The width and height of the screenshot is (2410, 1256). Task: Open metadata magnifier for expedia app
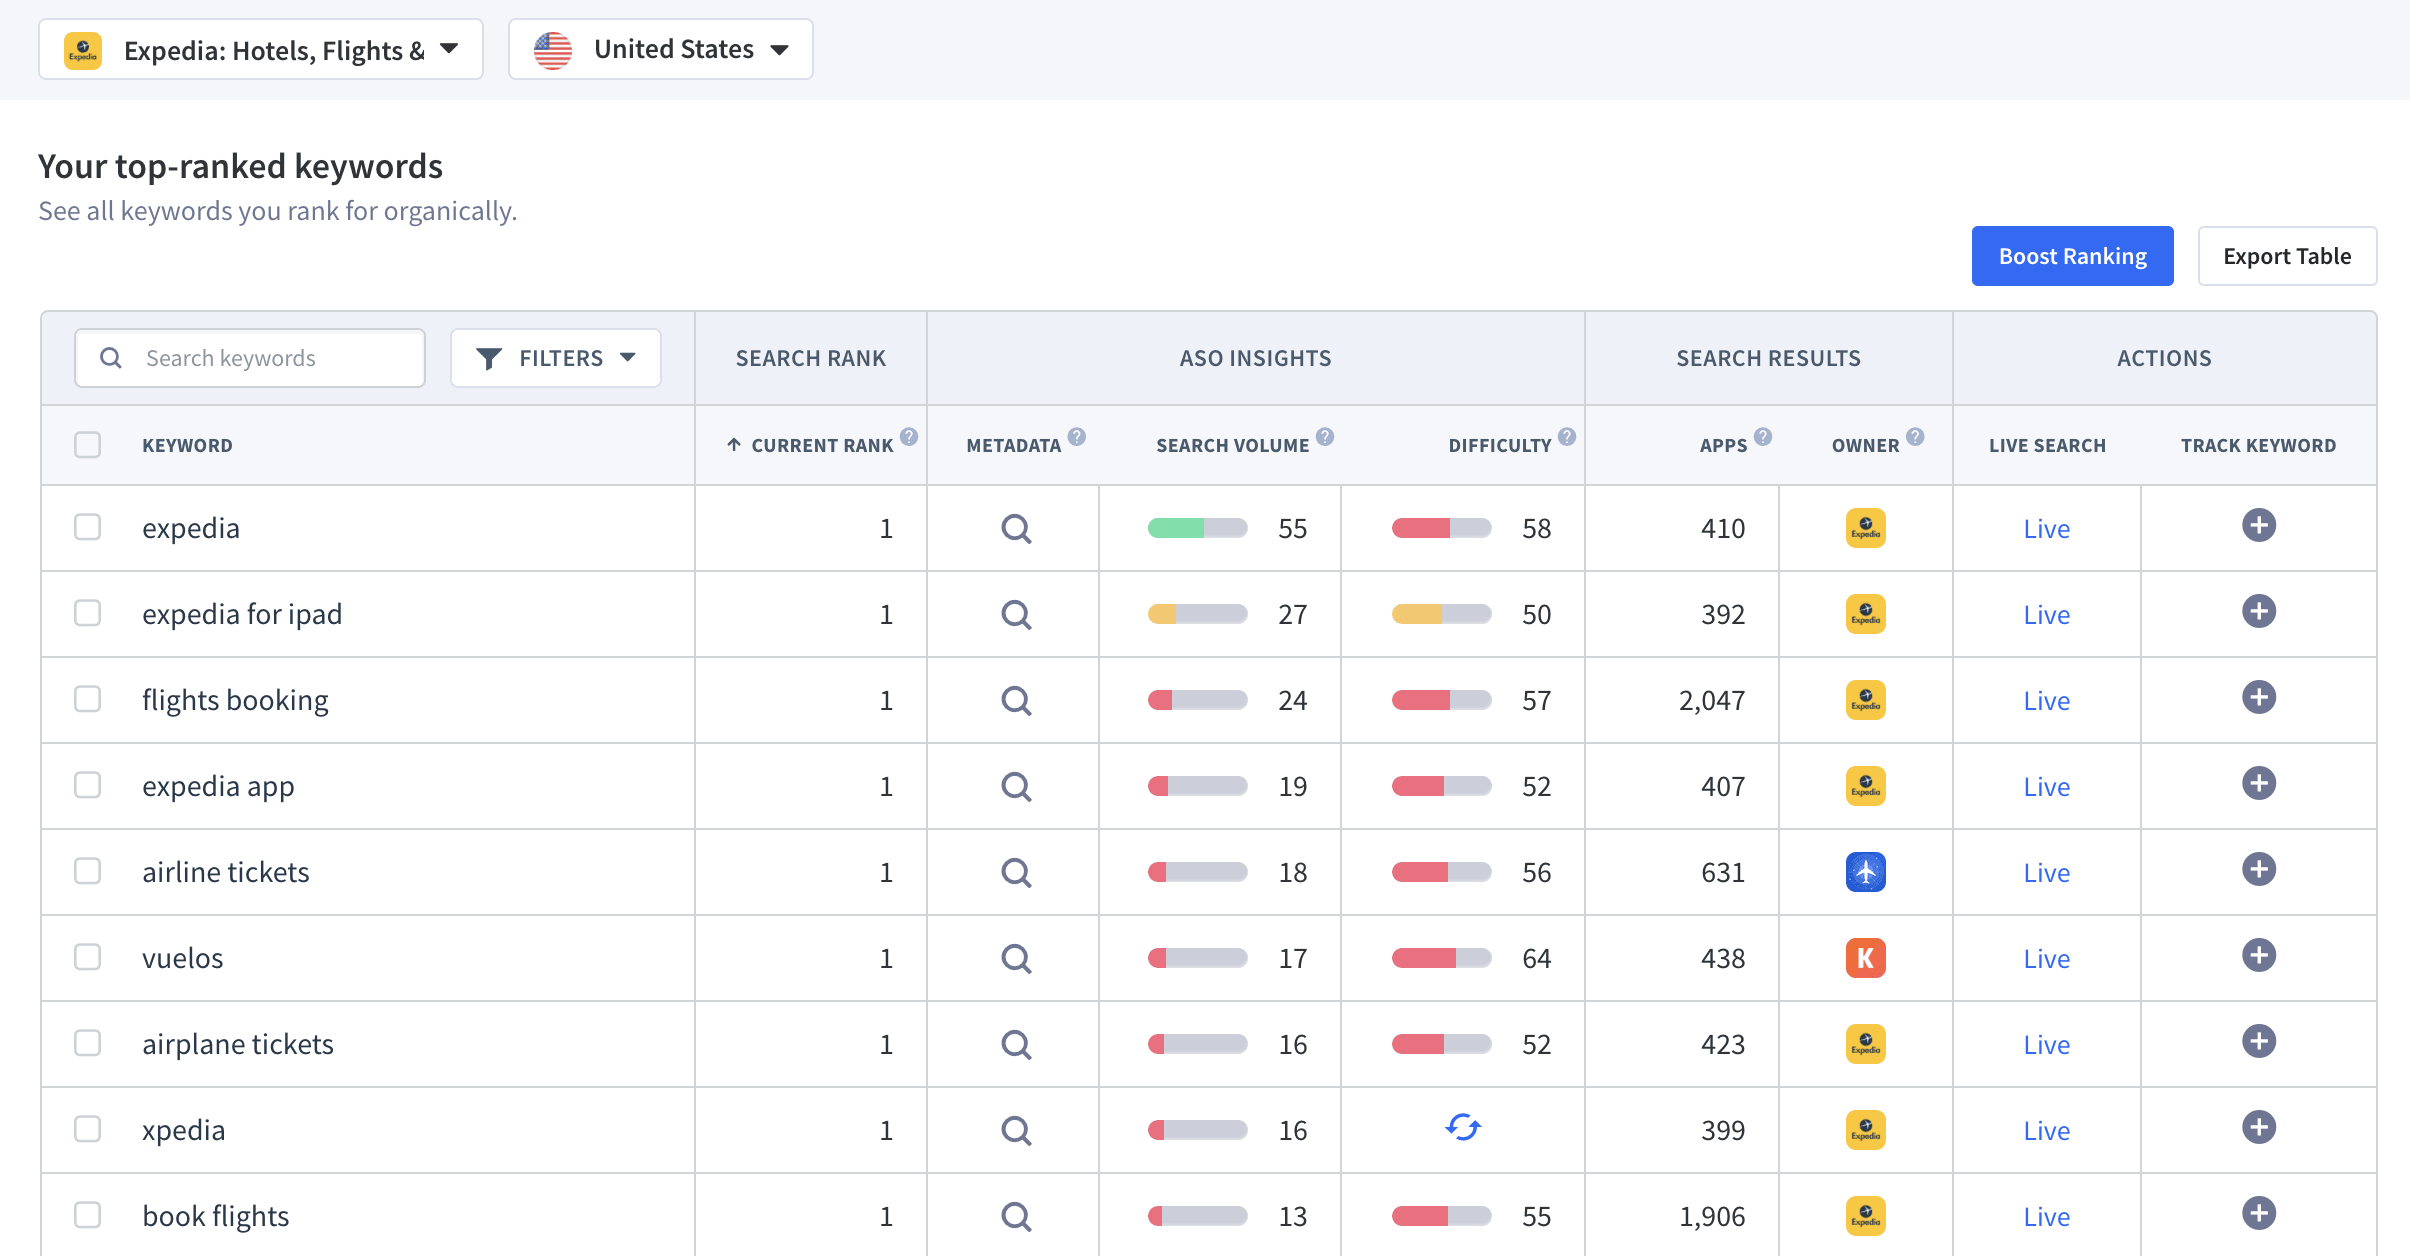click(1016, 787)
